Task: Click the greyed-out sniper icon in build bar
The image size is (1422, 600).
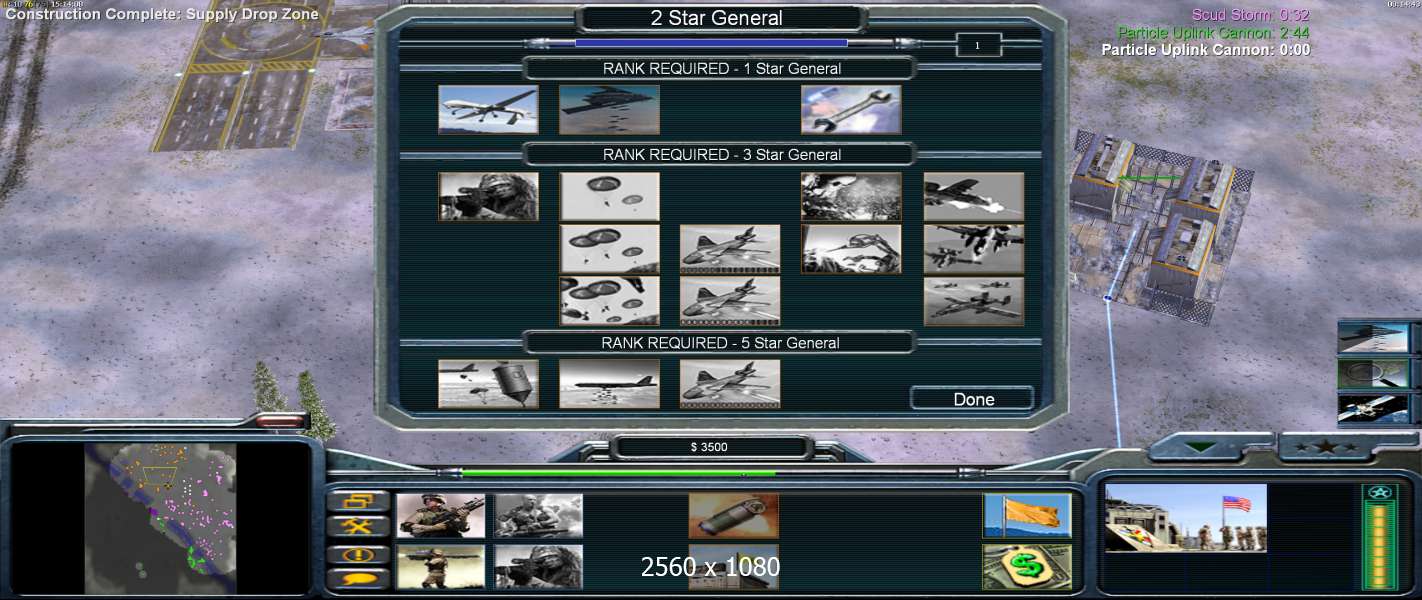Action: coord(539,566)
